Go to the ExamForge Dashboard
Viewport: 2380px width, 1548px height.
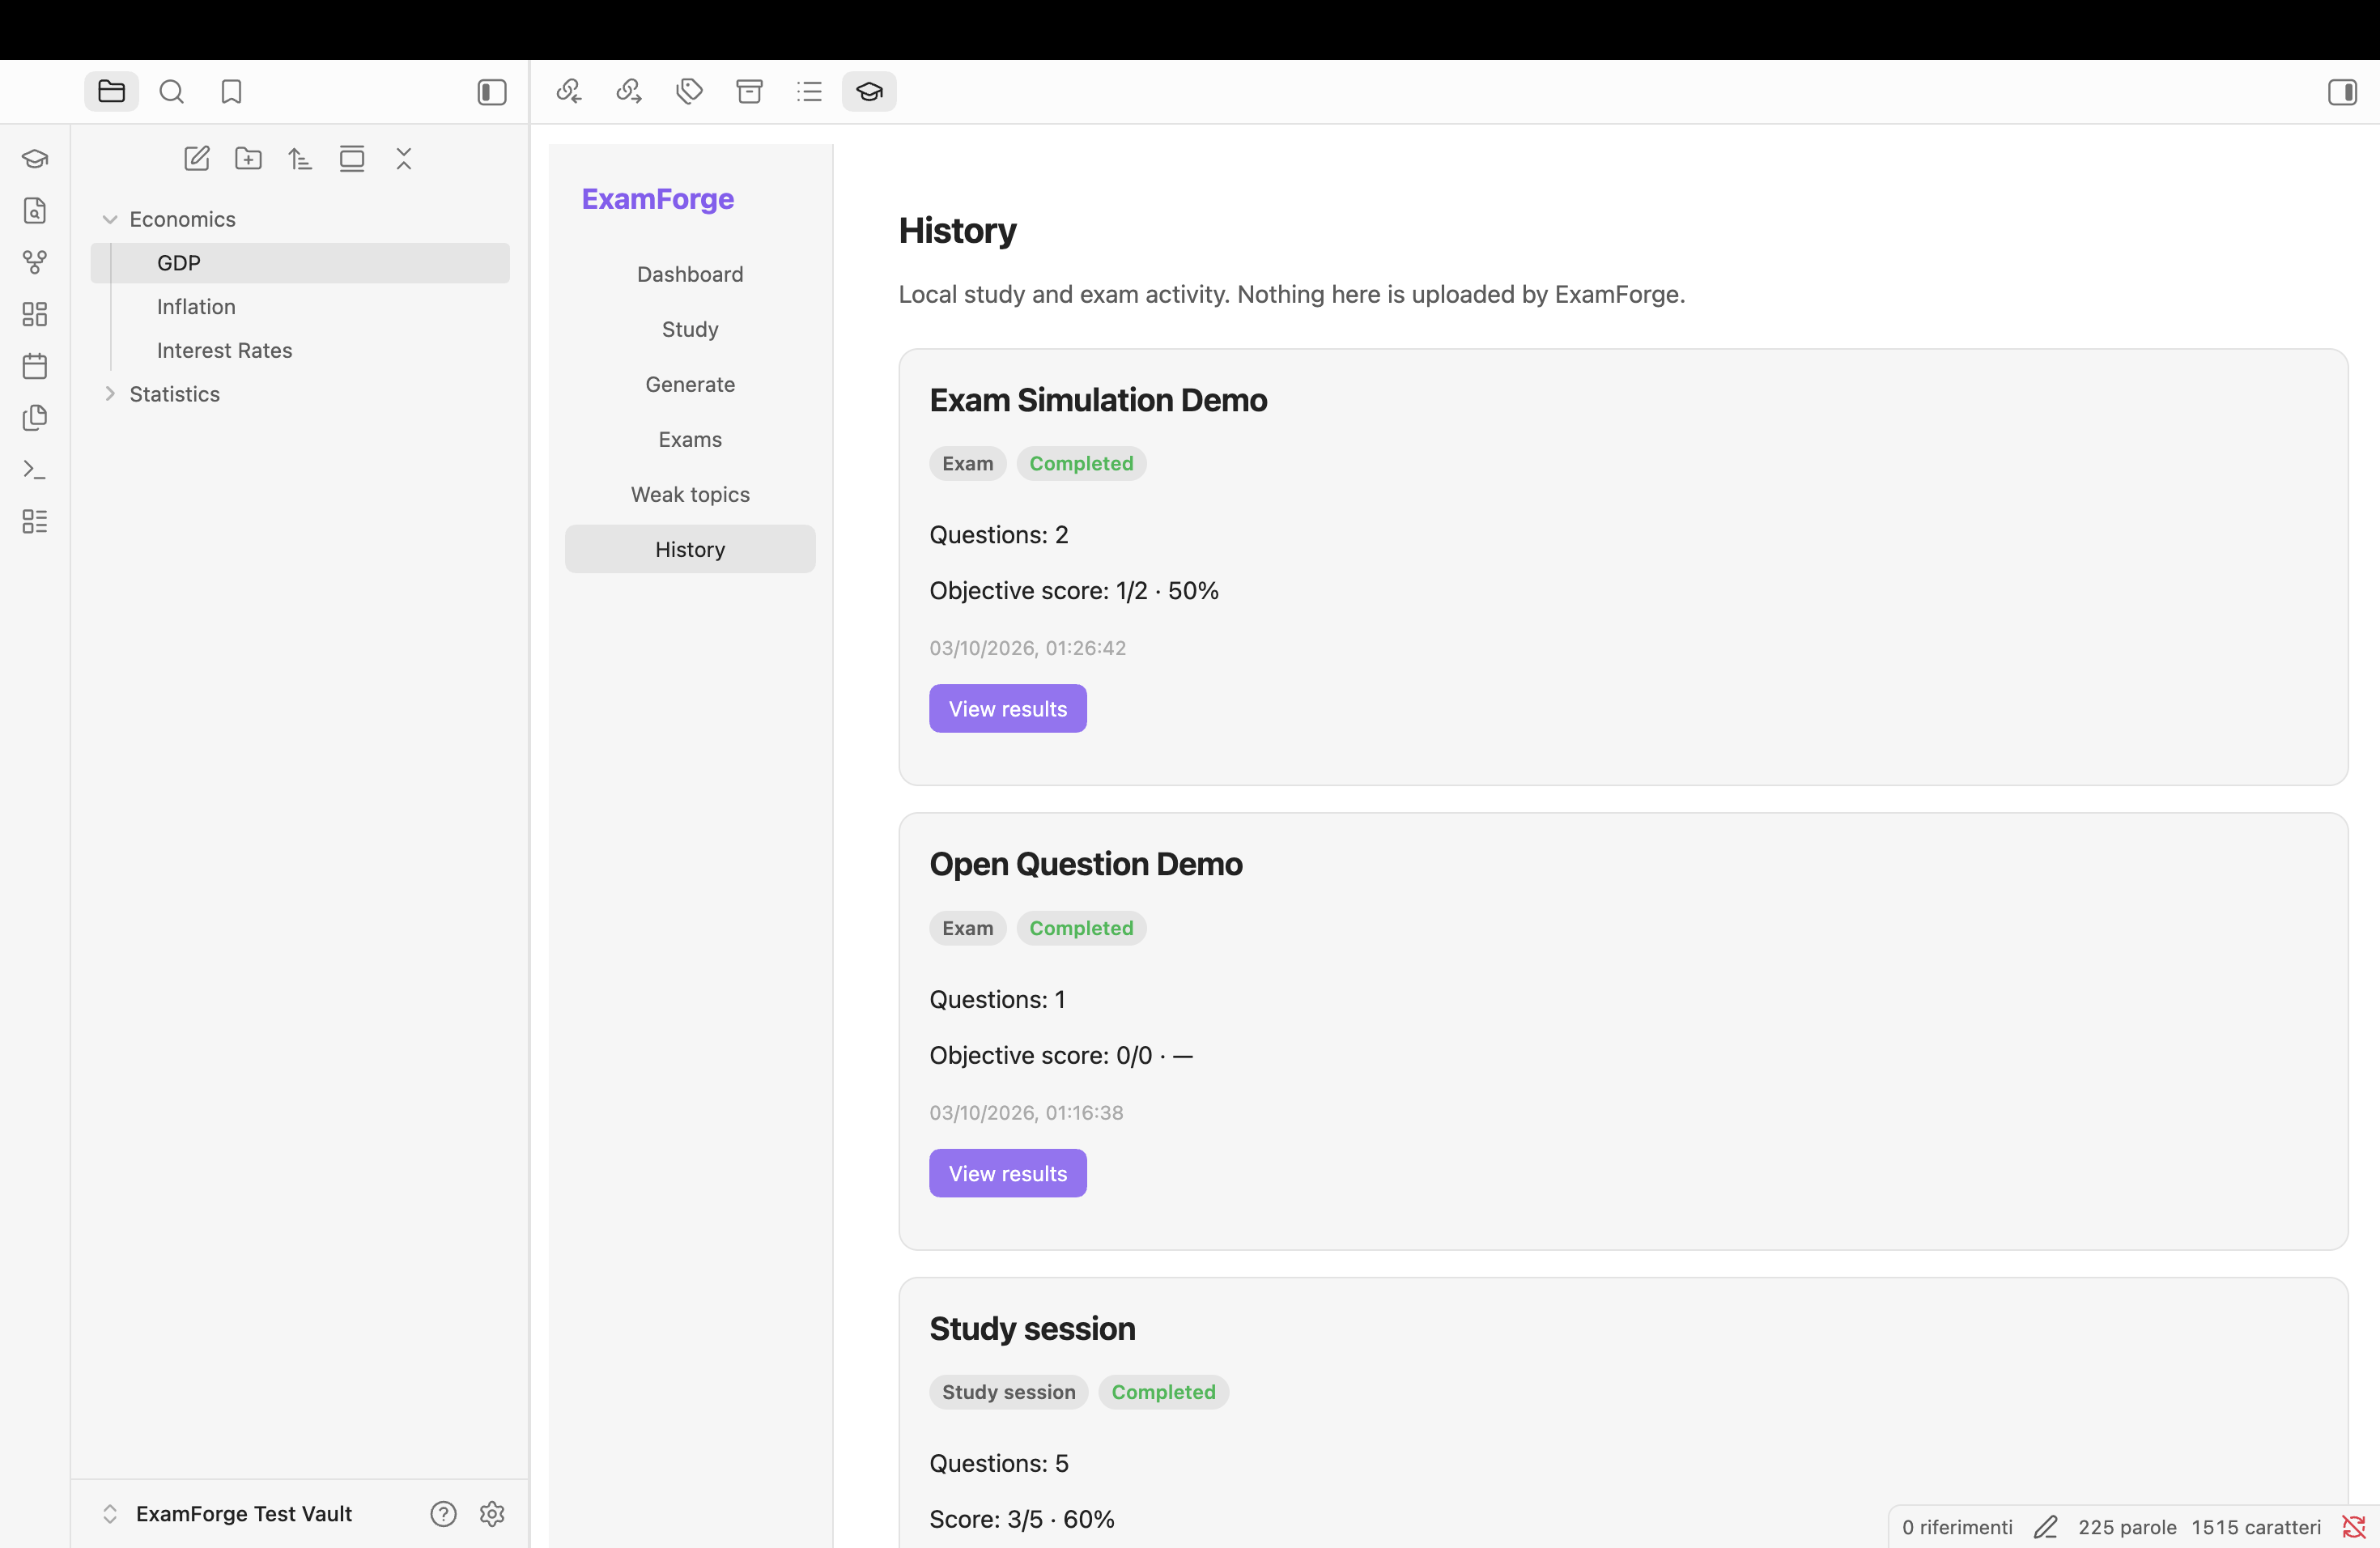pyautogui.click(x=690, y=274)
